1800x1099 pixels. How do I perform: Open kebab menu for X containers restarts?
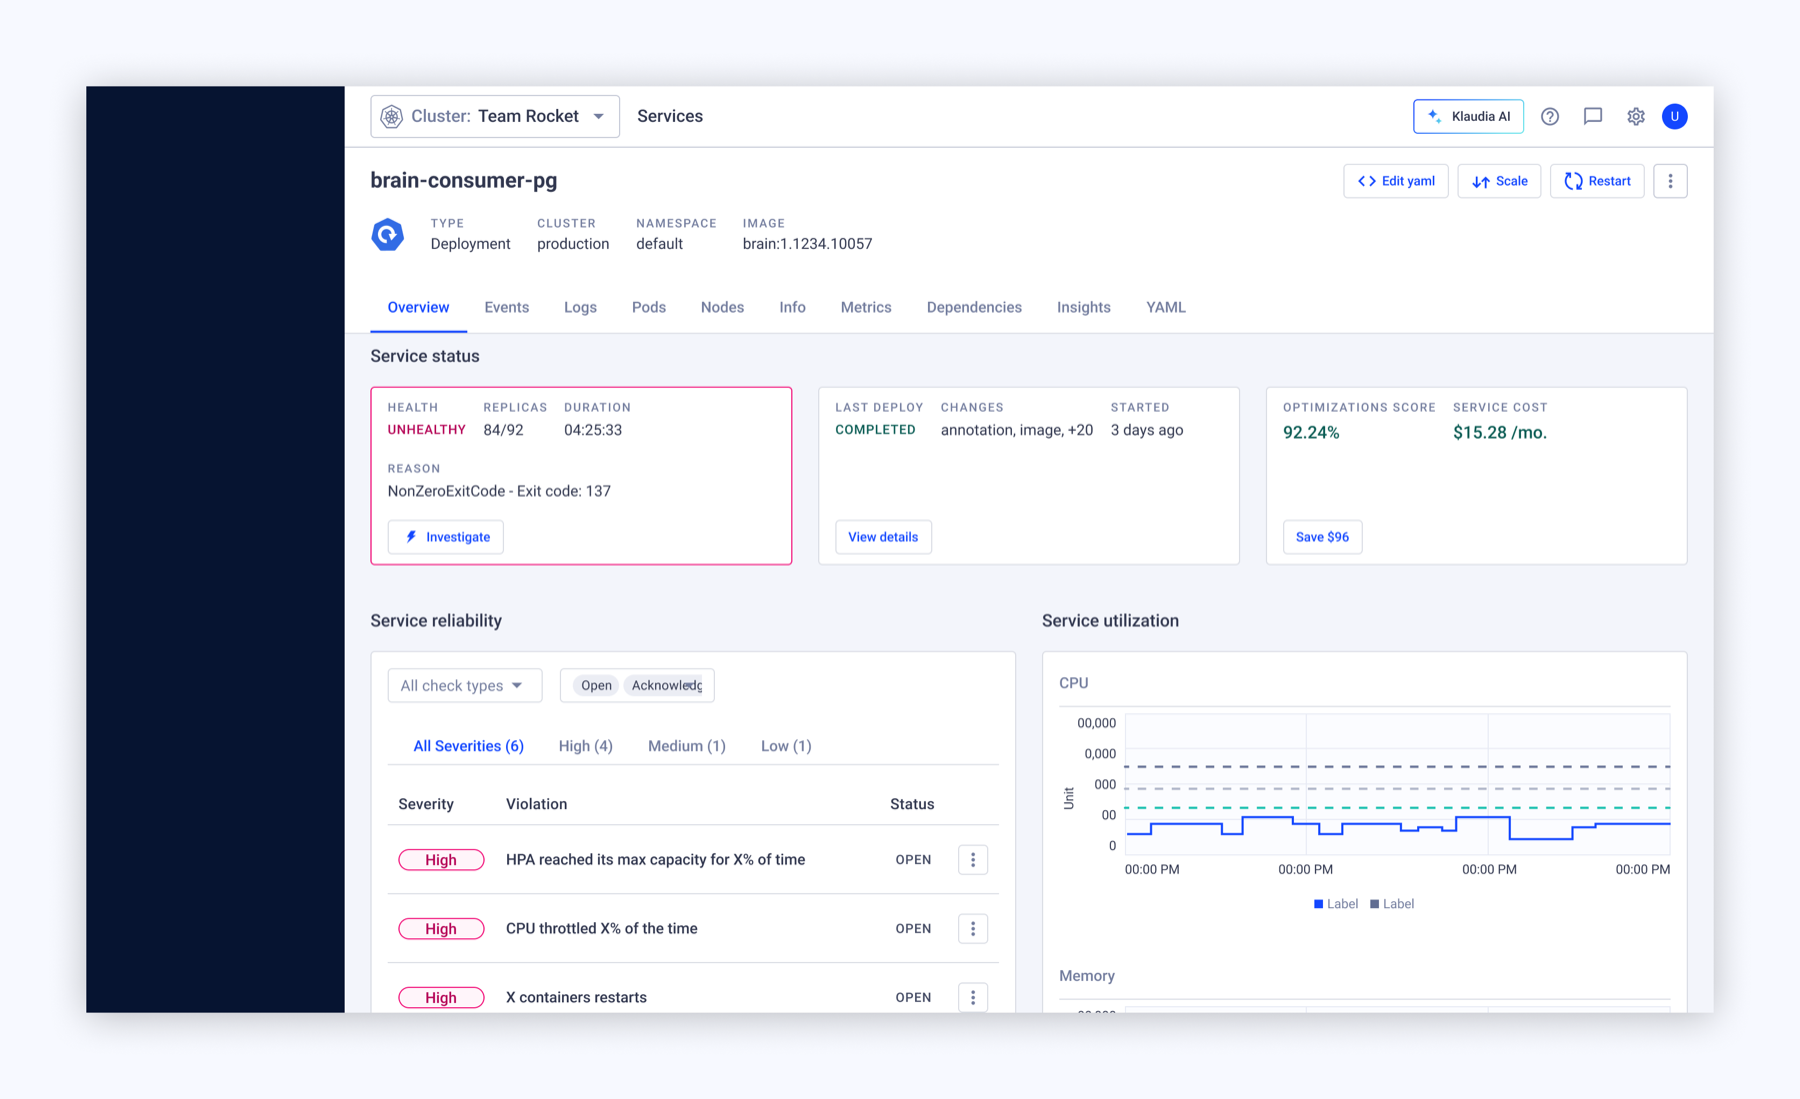coord(973,997)
